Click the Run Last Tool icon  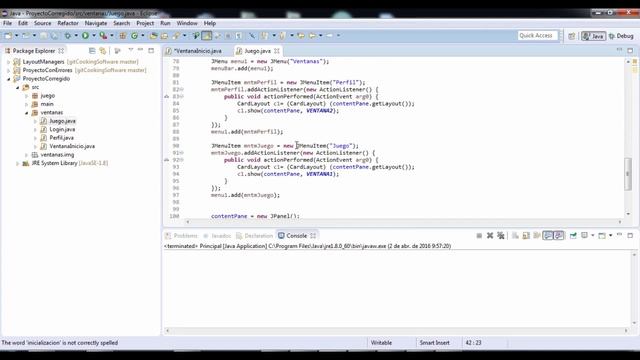pos(103,36)
